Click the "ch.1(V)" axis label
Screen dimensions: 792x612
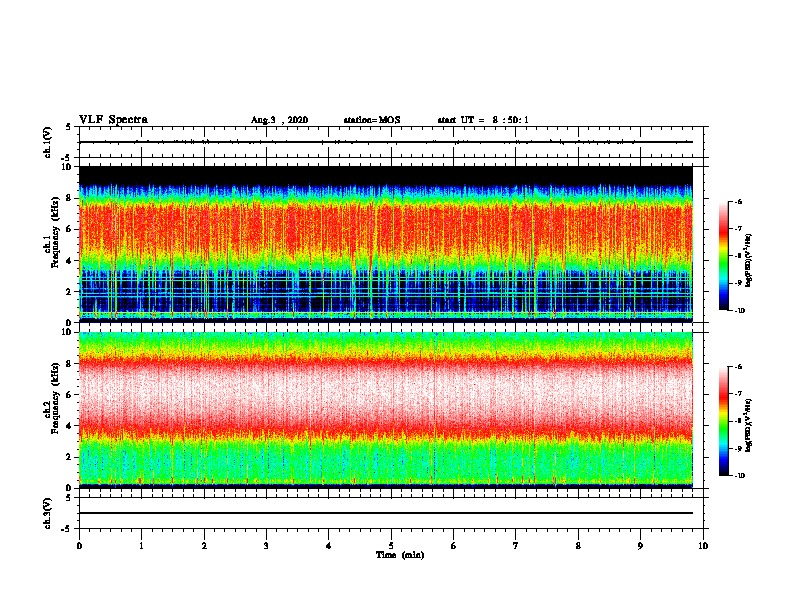pyautogui.click(x=47, y=142)
